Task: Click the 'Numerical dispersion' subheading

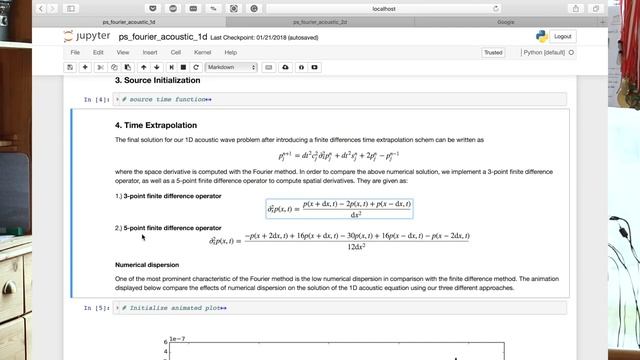Action: (147, 265)
